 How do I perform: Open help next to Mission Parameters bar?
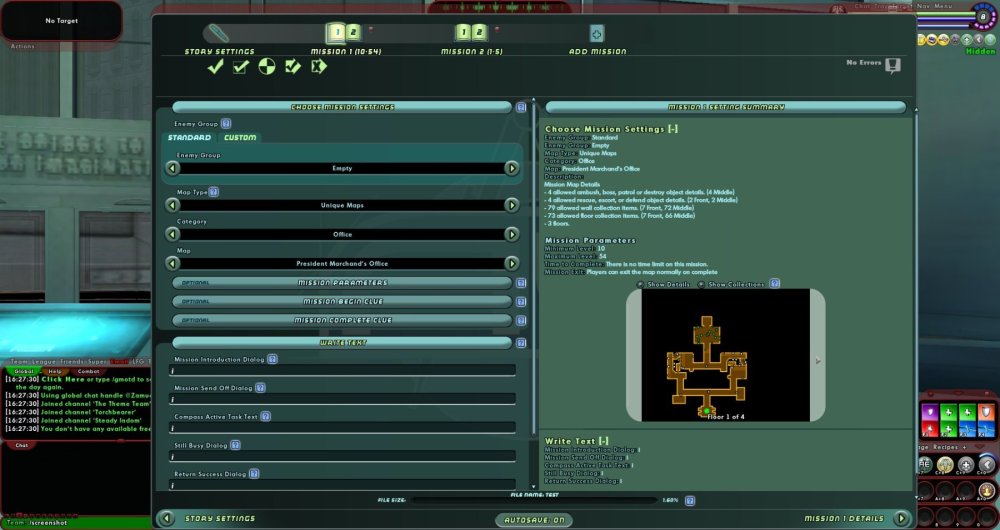(x=521, y=283)
